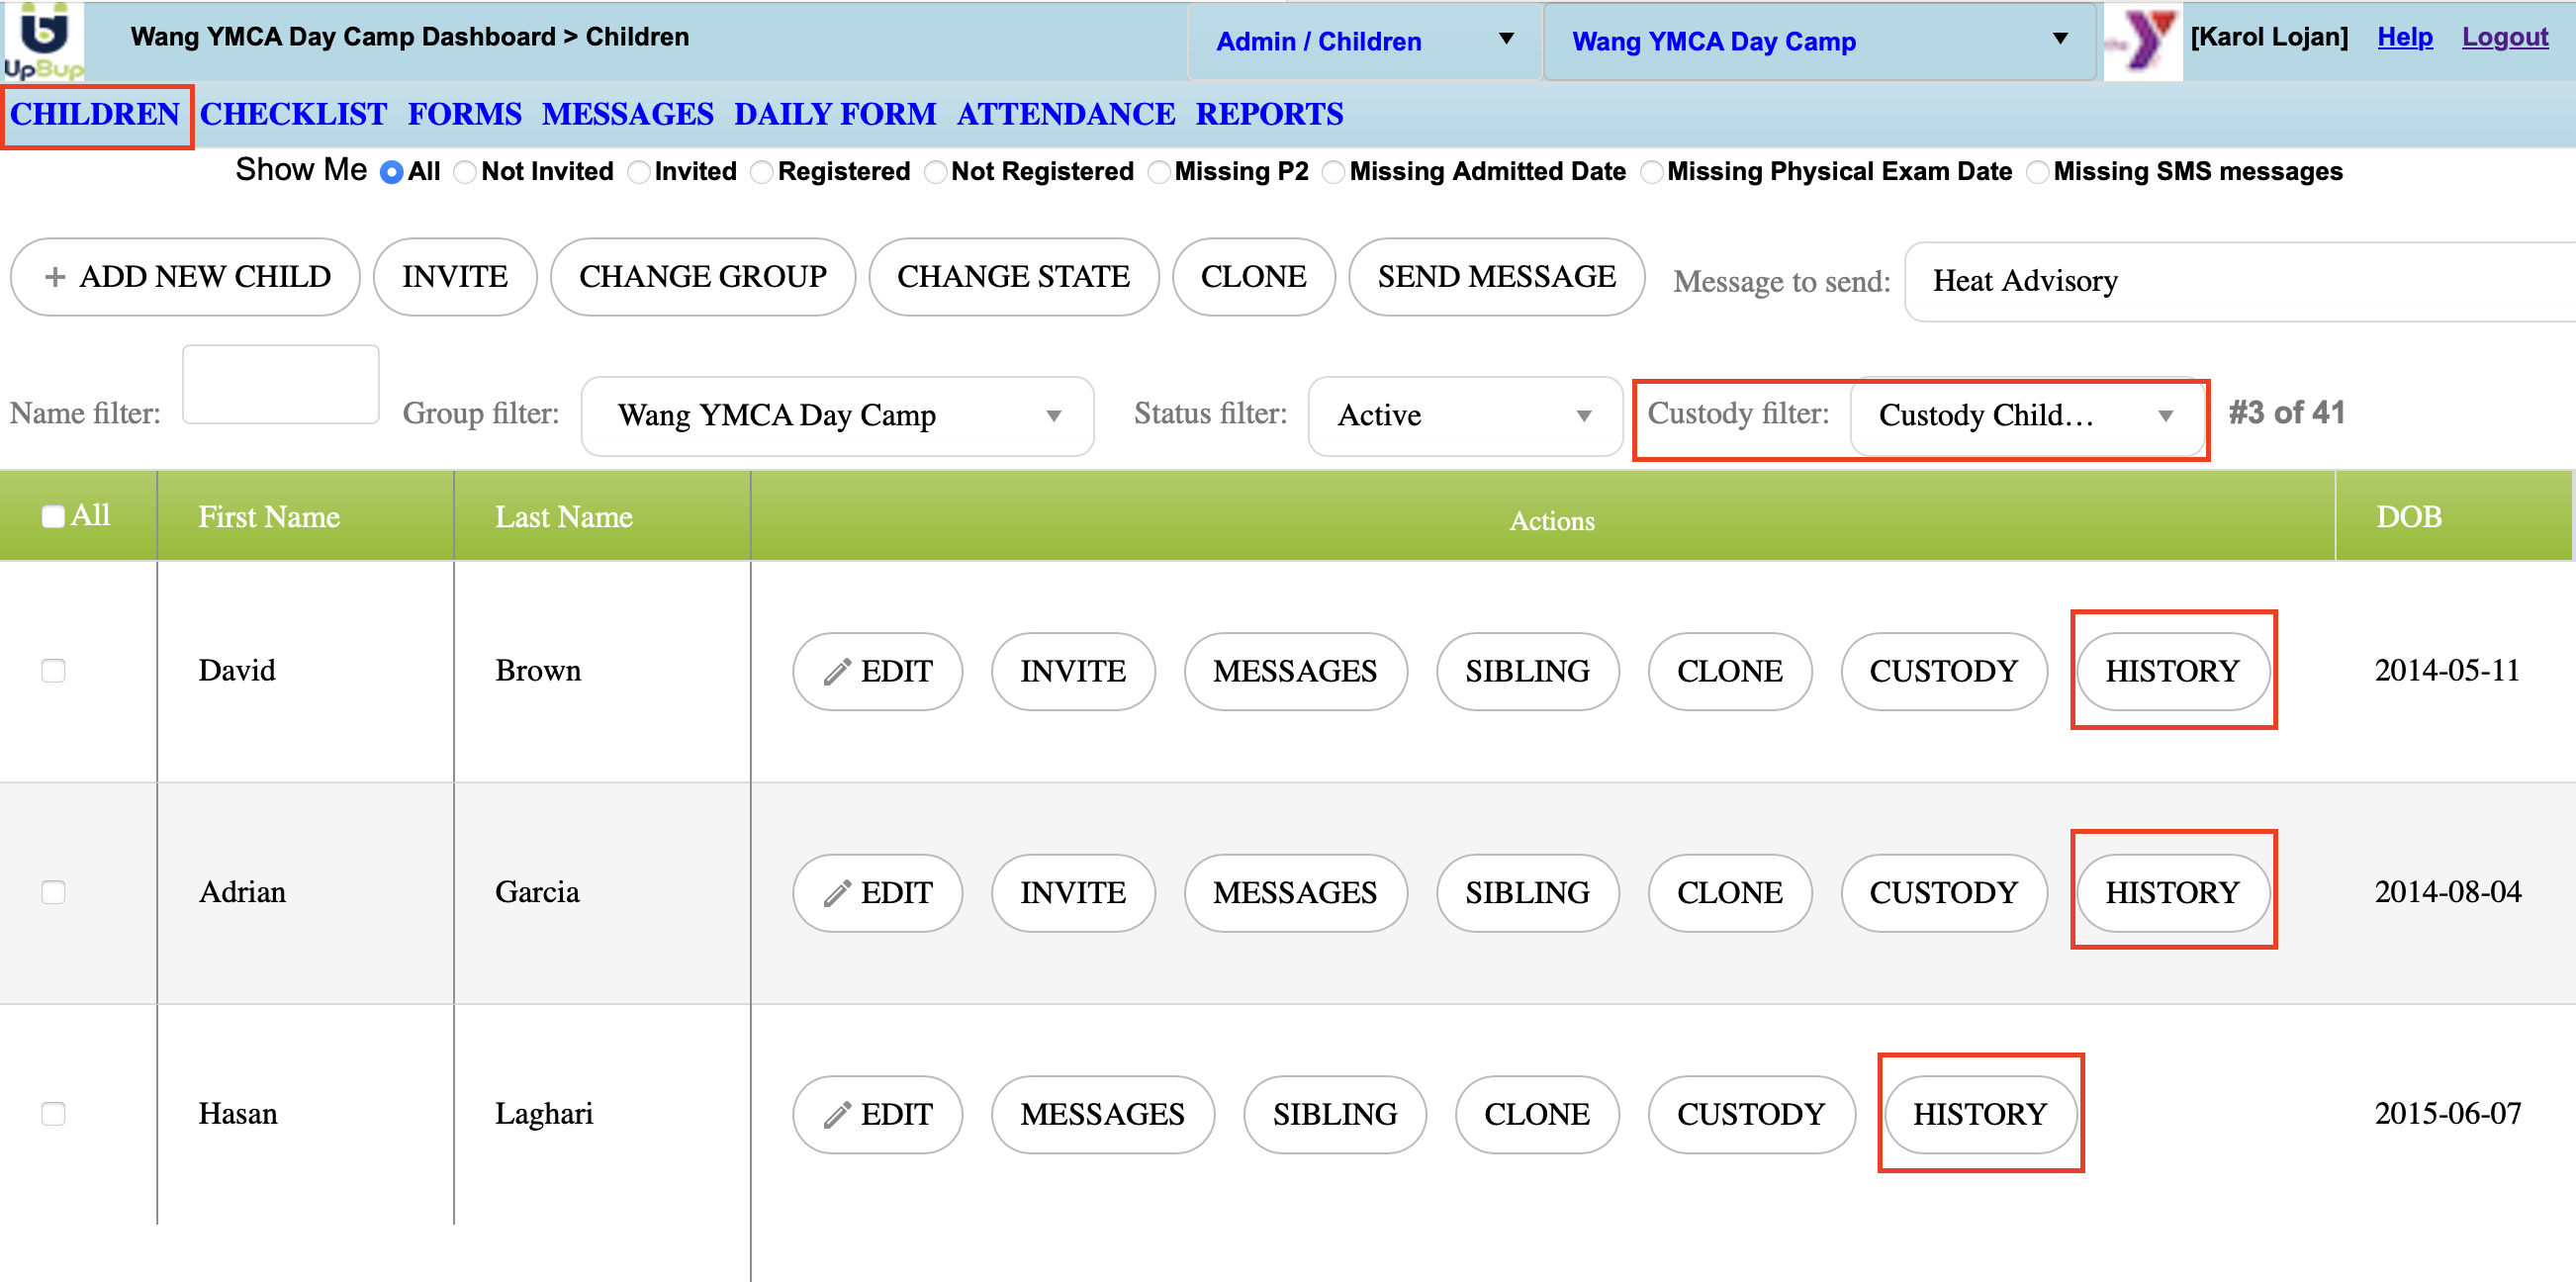The width and height of the screenshot is (2576, 1282).
Task: Open the REPORTS tab
Action: (1268, 114)
